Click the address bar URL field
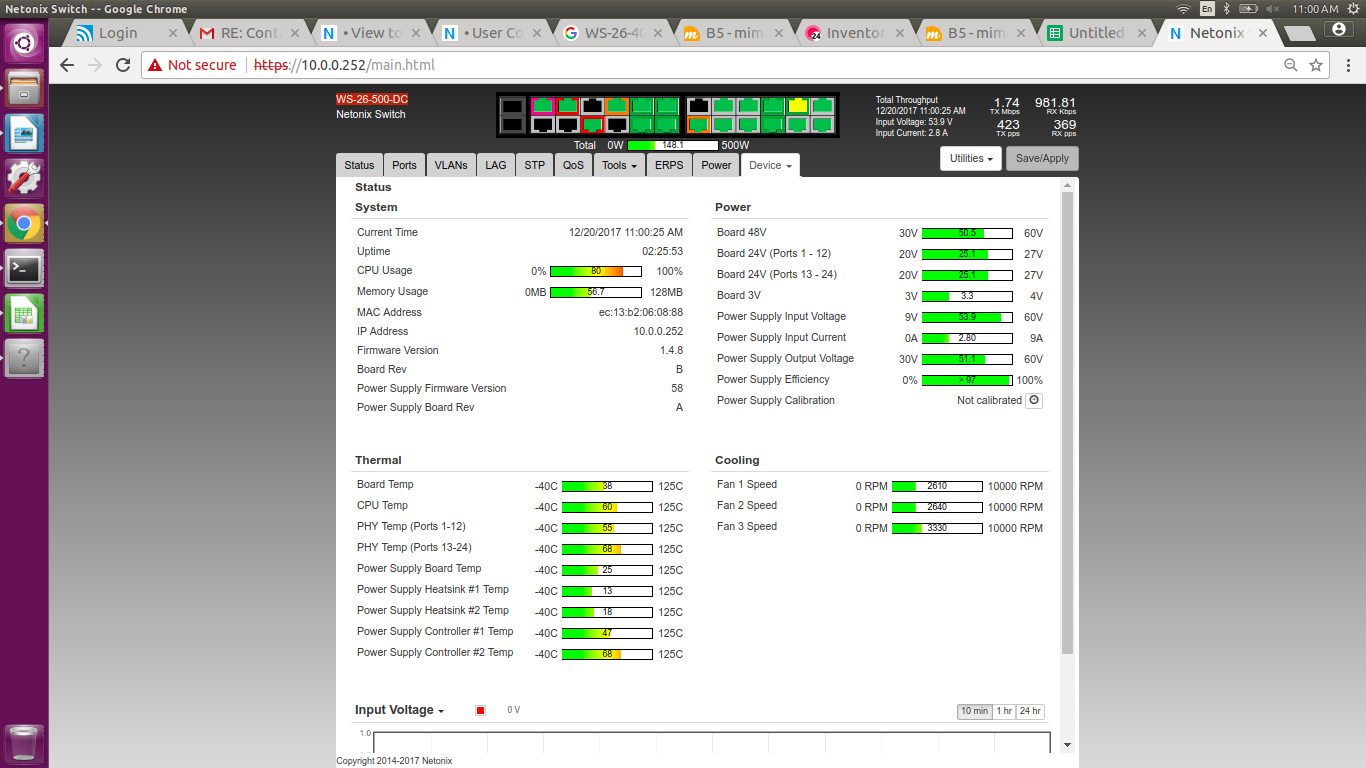This screenshot has height=768, width=1366. [x=700, y=65]
